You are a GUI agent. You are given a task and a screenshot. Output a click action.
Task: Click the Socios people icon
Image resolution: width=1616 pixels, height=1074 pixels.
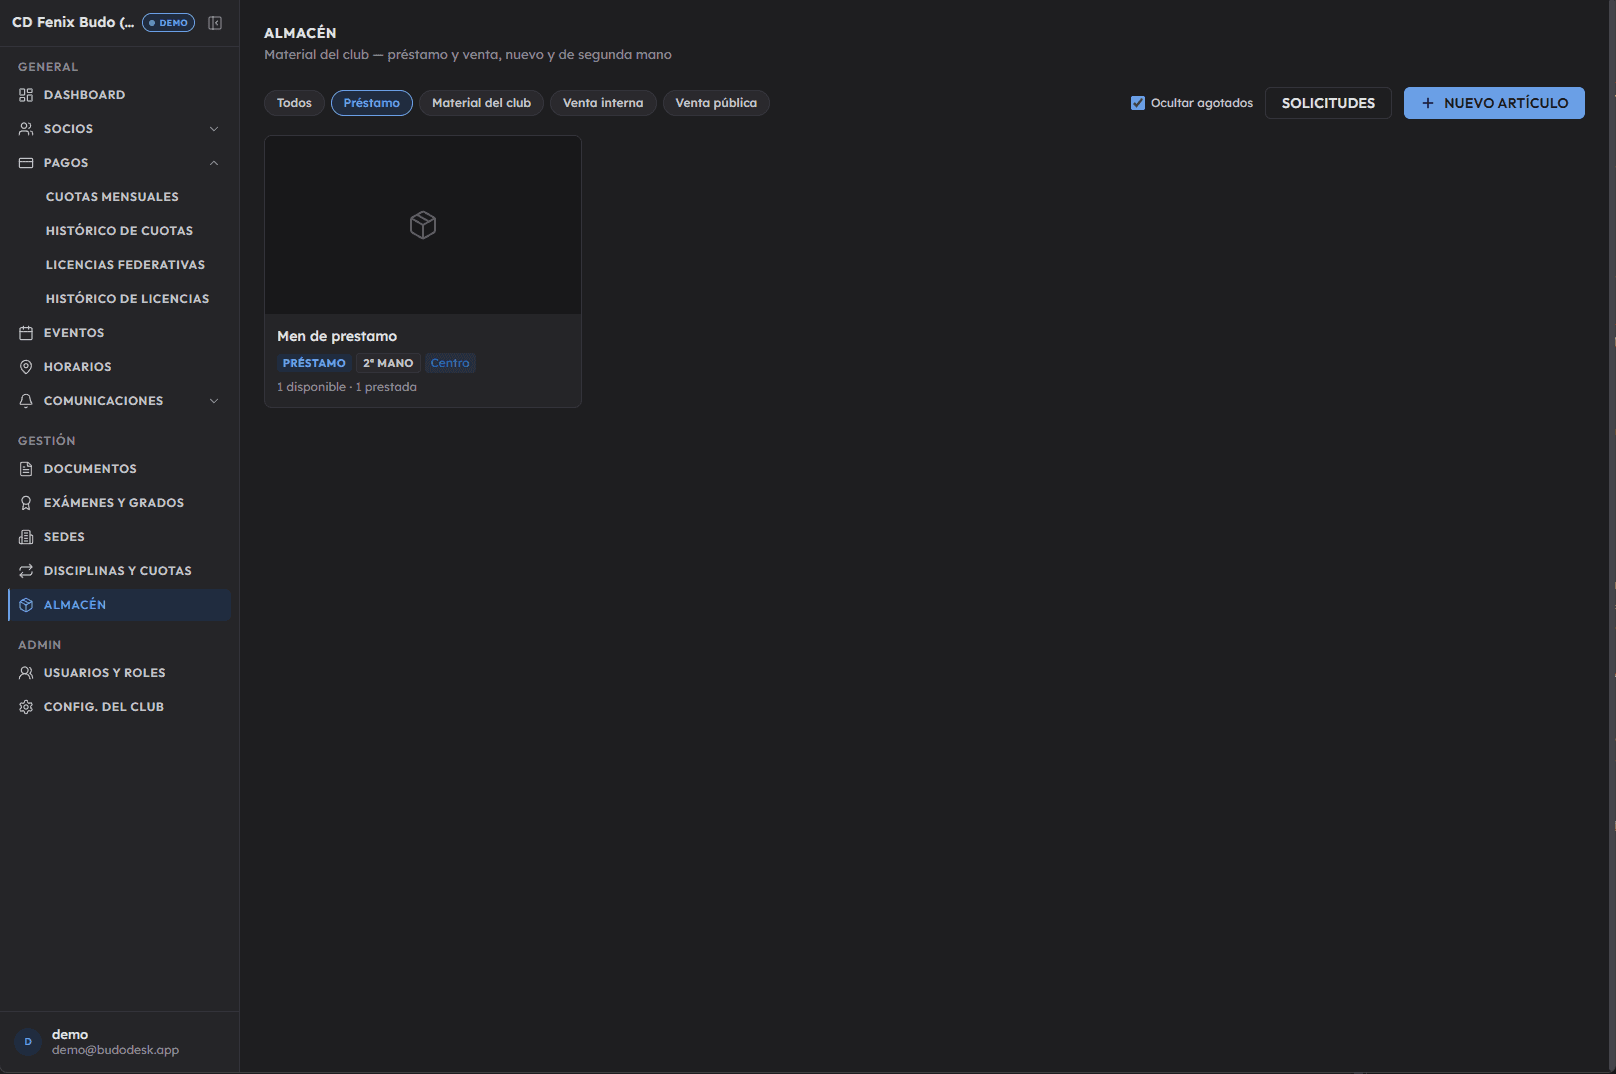[26, 129]
